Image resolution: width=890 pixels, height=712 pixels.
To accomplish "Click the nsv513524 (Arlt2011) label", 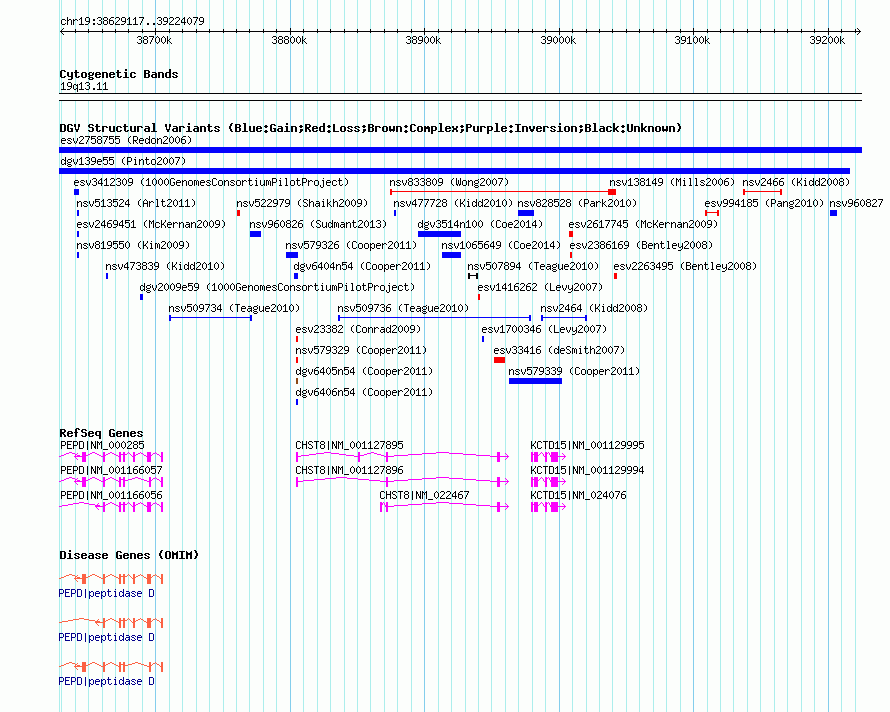I will tap(136, 203).
